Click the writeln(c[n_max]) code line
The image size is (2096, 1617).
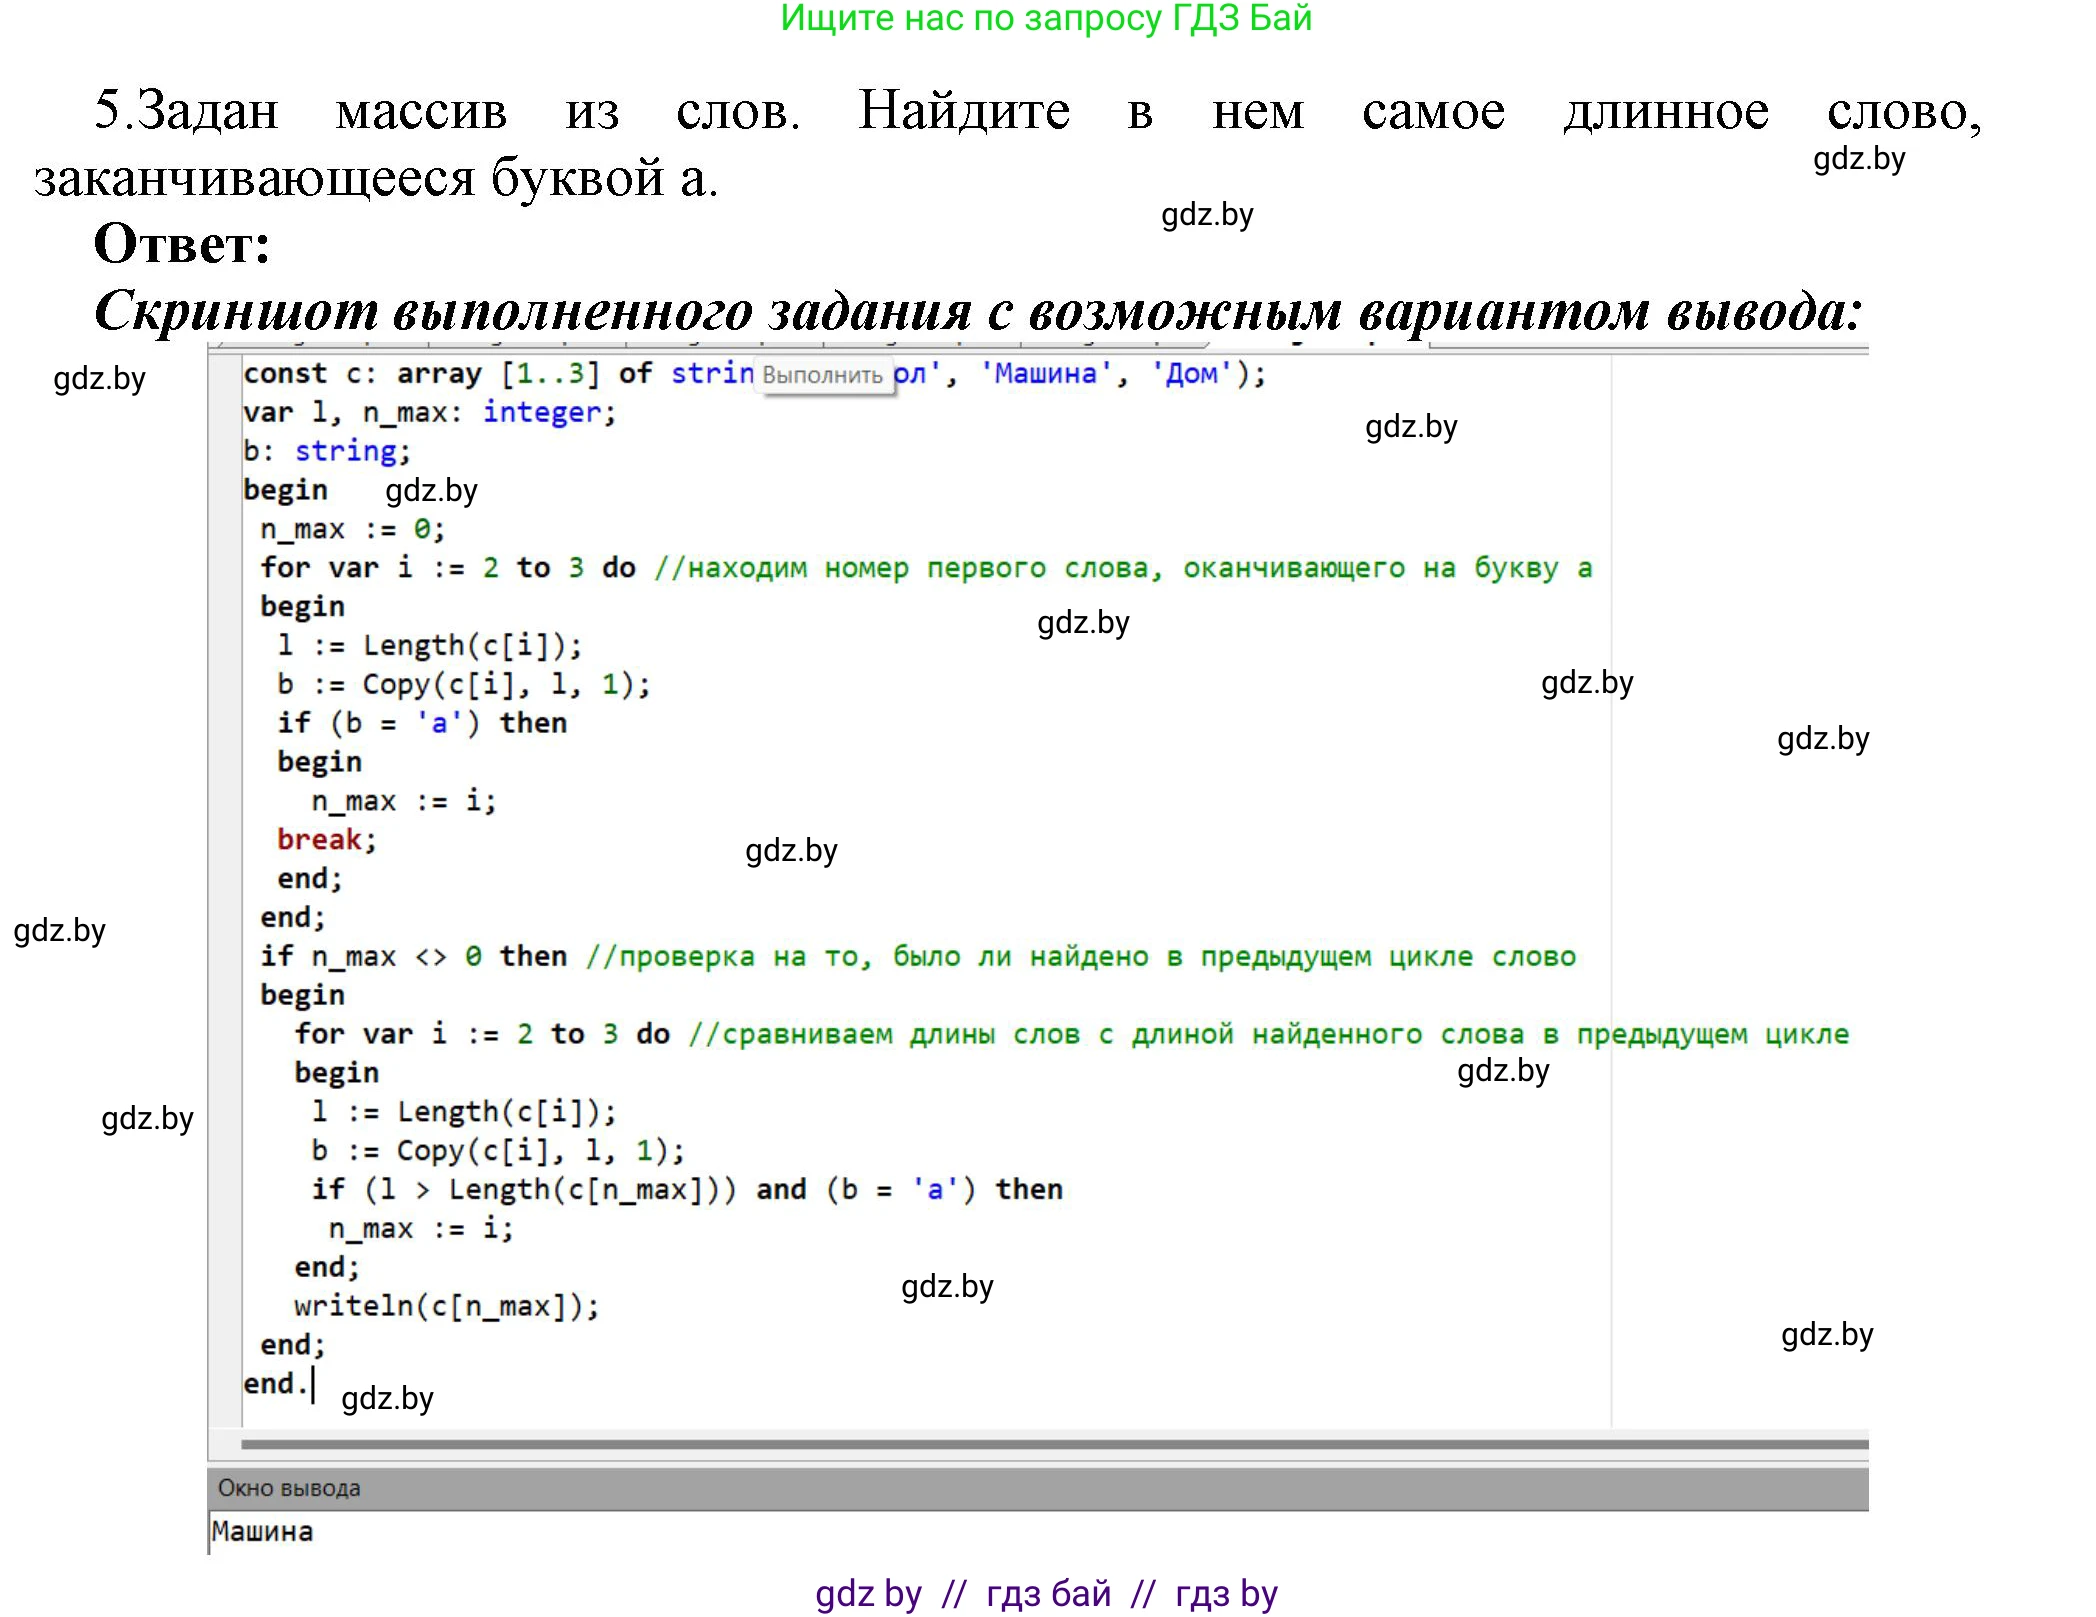446,1306
